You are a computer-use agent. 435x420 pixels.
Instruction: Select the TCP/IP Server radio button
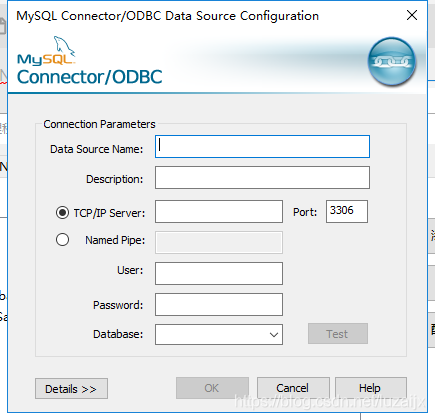pos(62,212)
